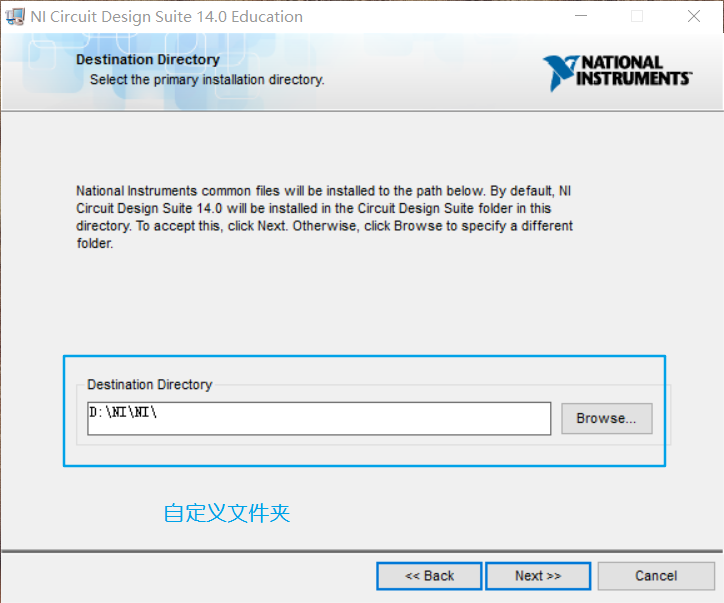This screenshot has width=724, height=603.
Task: Click the Browse... button
Action: [606, 418]
